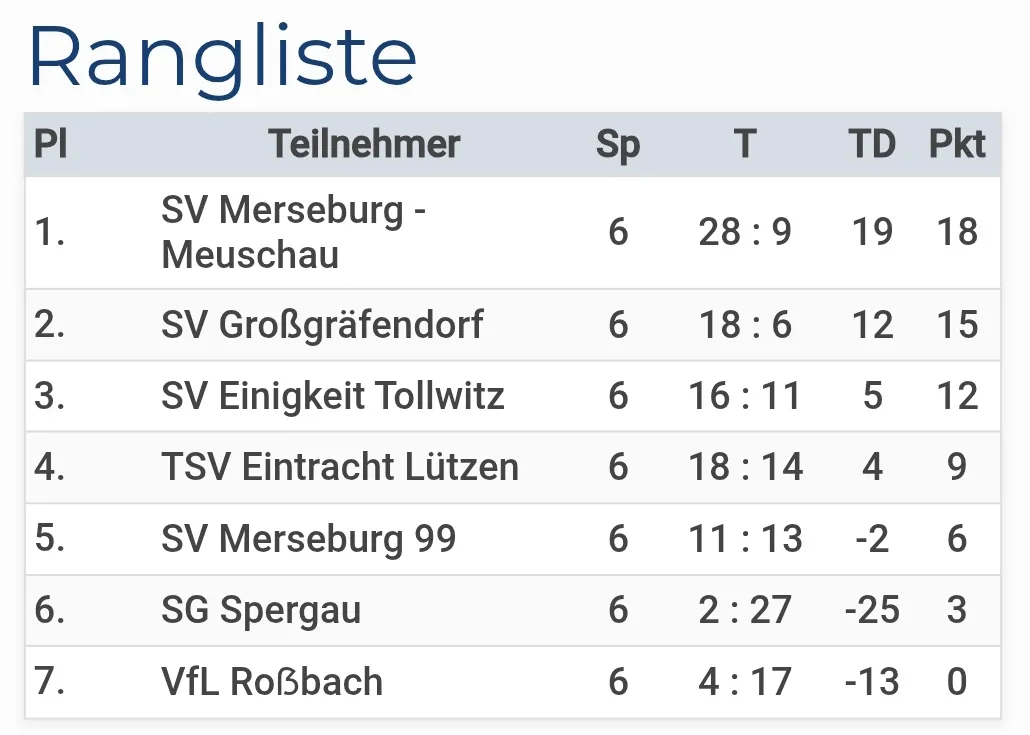Click the 28 : 9 goals cell
The width and height of the screenshot is (1030, 735).
[745, 232]
